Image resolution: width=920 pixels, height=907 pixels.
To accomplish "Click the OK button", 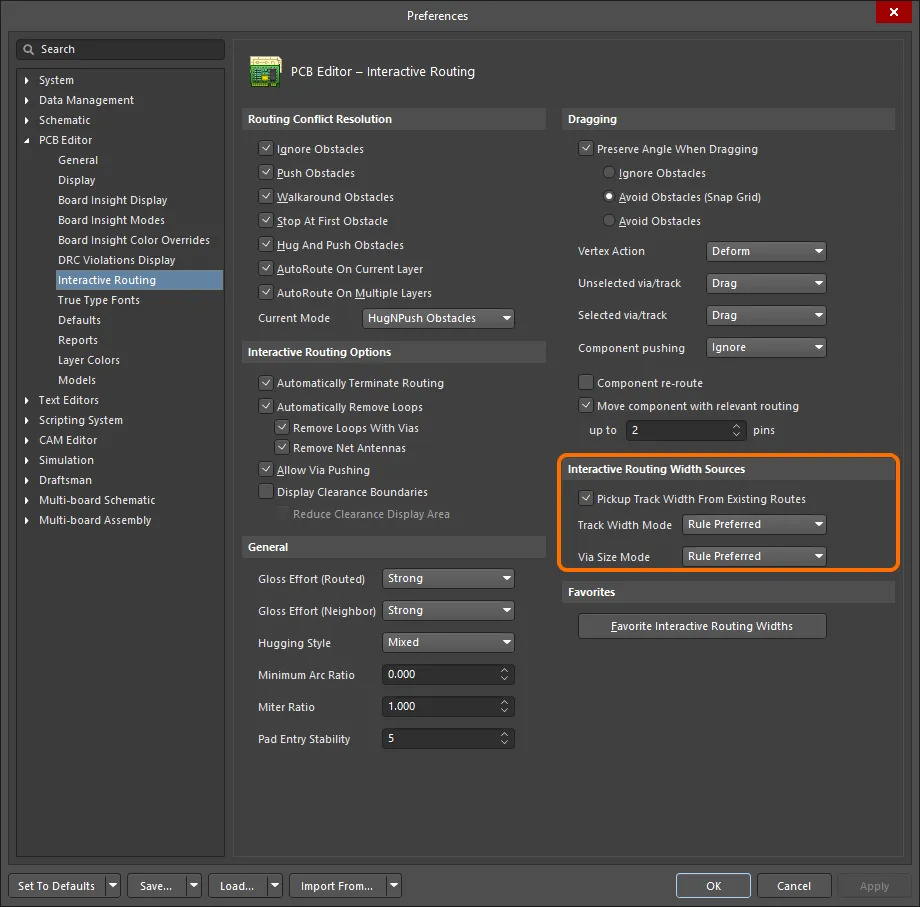I will [x=713, y=885].
